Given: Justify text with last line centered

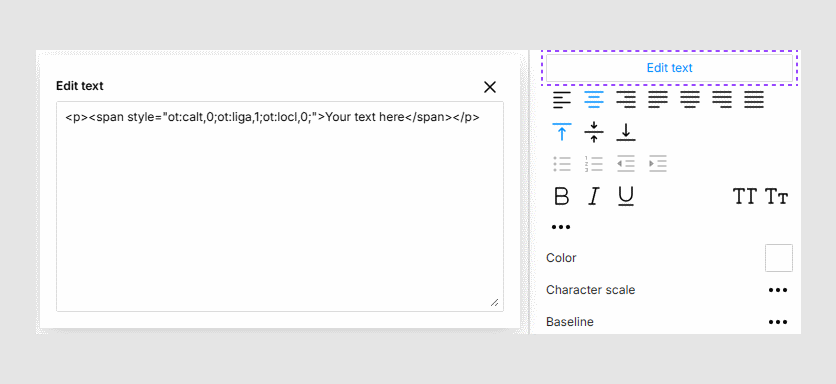Looking at the screenshot, I should pos(690,100).
